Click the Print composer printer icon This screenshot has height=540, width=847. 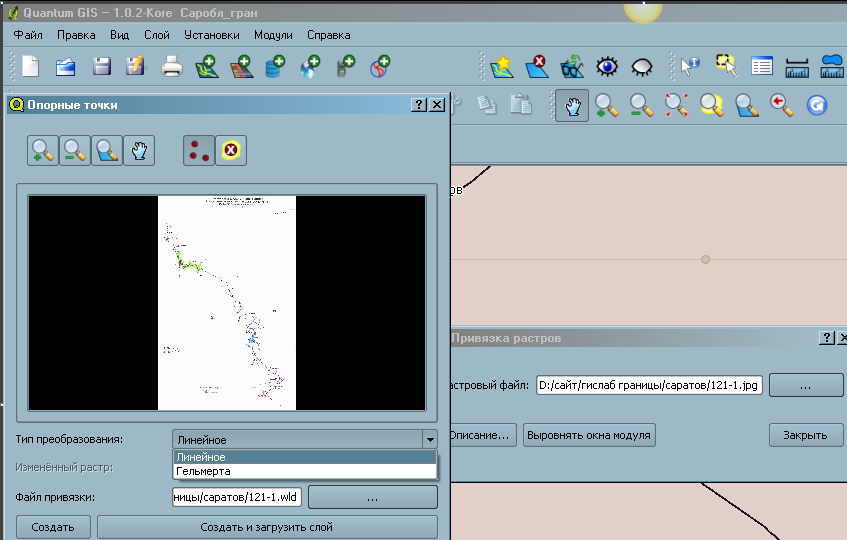pyautogui.click(x=172, y=67)
